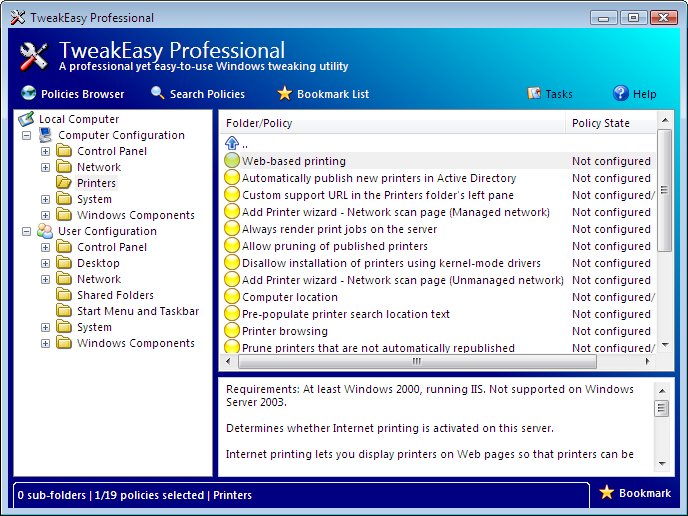
Task: Collapse the Computer Configuration node
Action: click(27, 135)
